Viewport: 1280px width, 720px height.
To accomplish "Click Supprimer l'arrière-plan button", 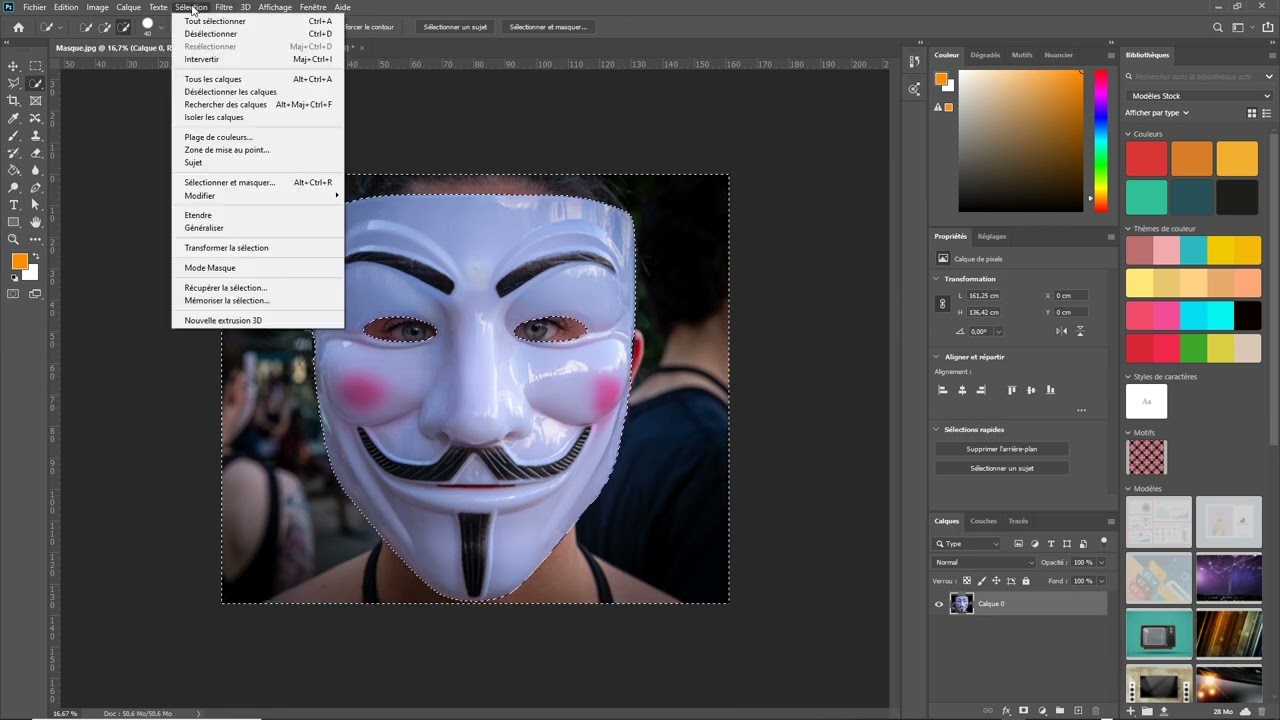I will [x=1002, y=449].
